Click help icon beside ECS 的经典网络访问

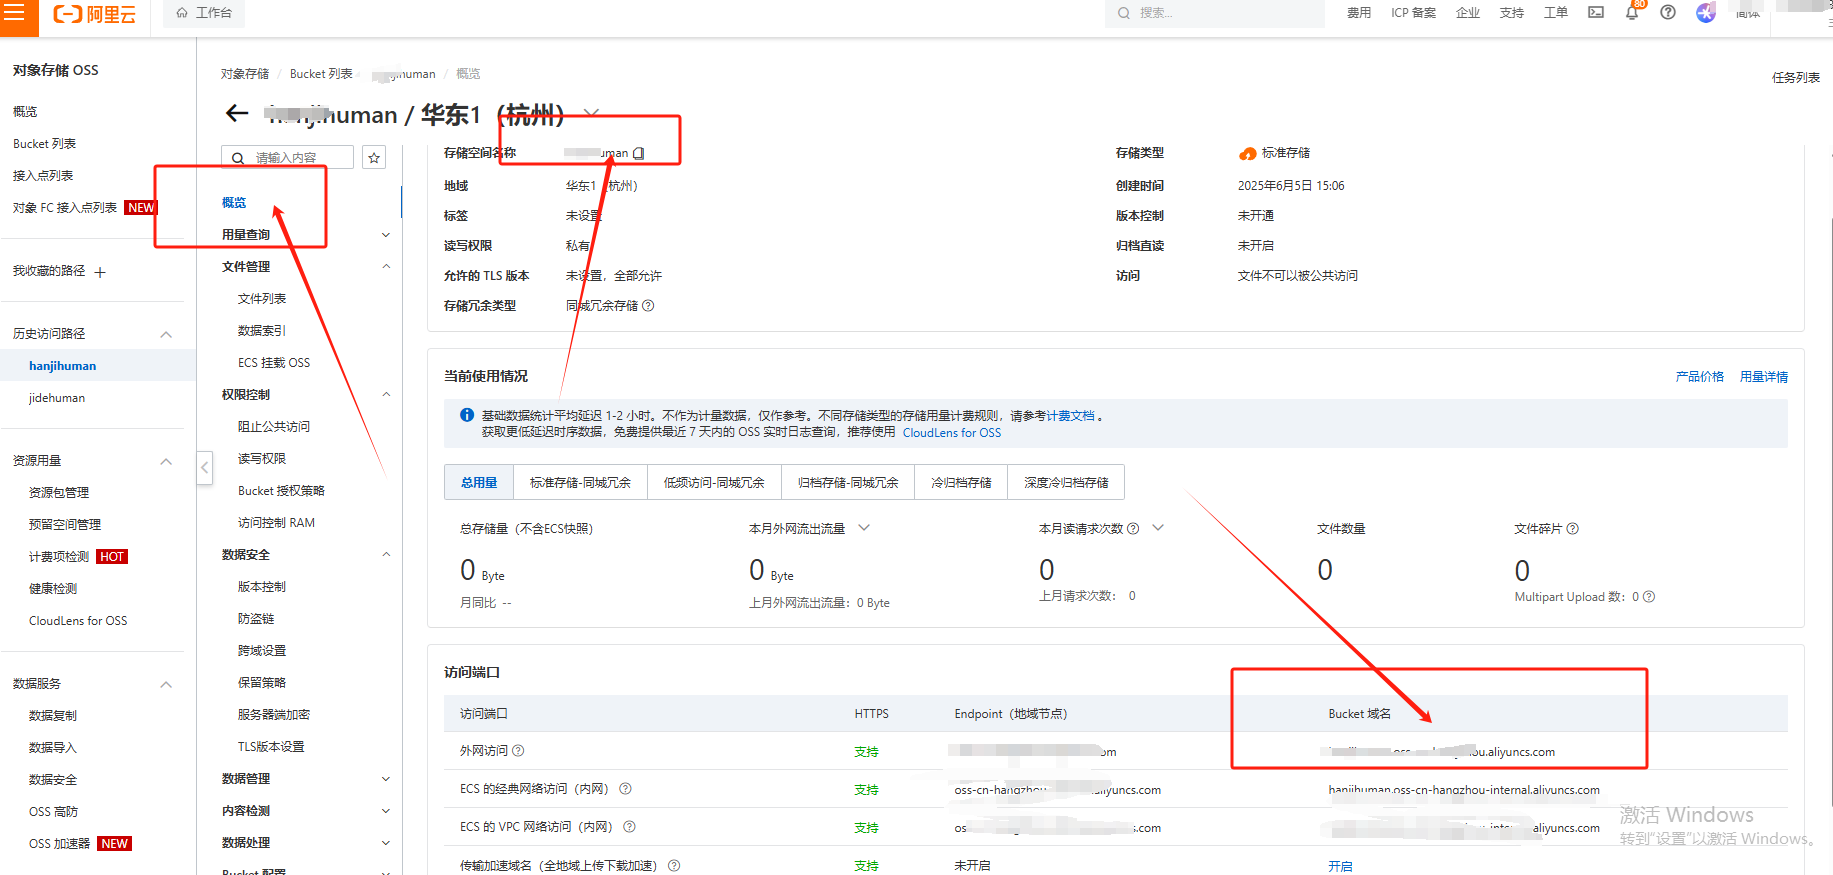pos(625,789)
